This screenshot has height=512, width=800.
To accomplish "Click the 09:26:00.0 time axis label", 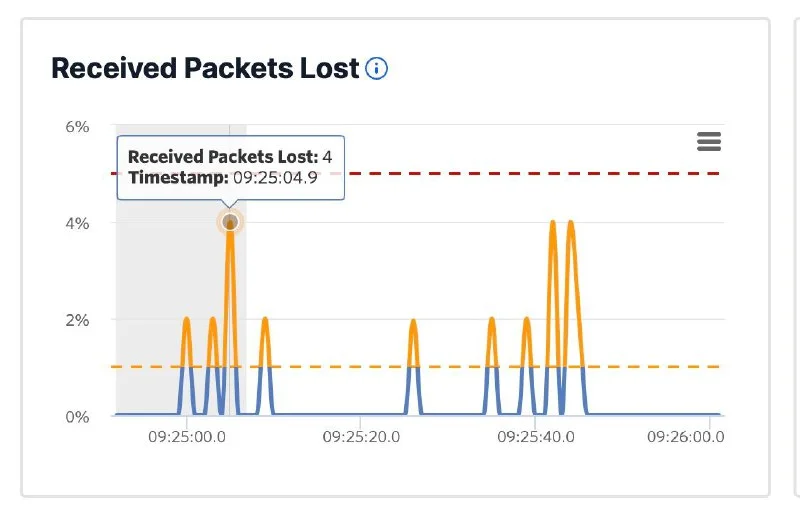I will point(685,437).
